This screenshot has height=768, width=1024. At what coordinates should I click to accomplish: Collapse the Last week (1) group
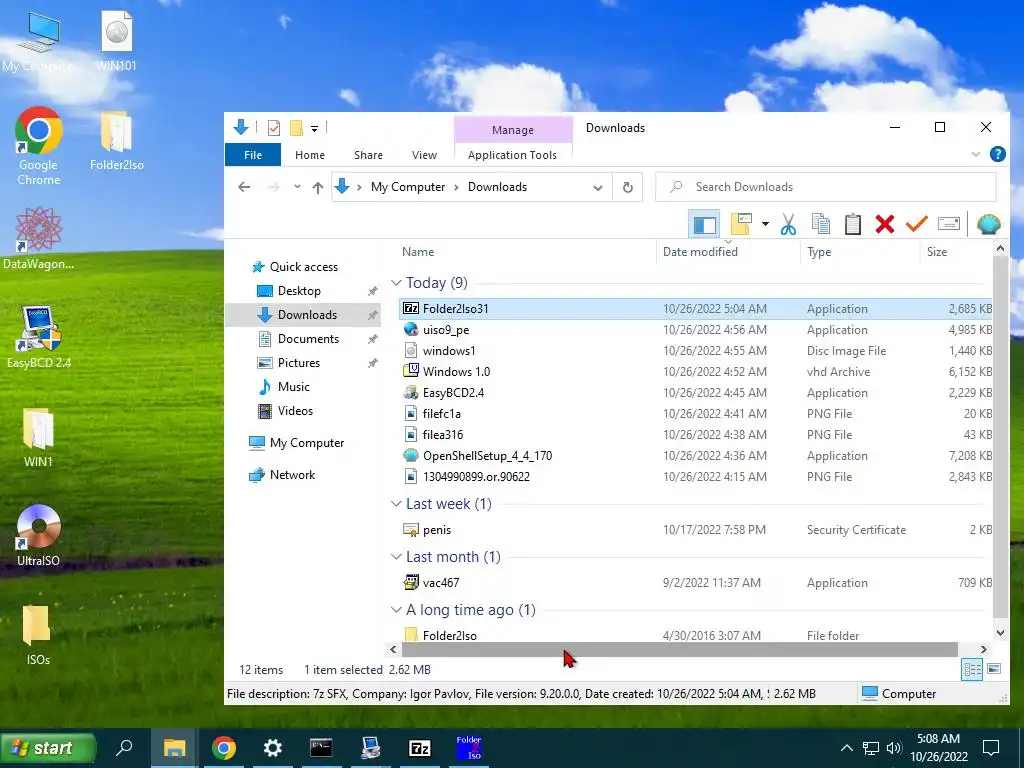[x=396, y=504]
